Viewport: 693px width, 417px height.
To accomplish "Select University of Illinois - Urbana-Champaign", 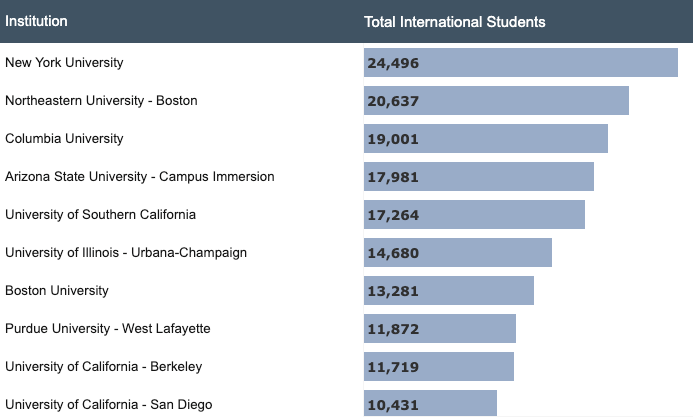I will click(x=126, y=252).
